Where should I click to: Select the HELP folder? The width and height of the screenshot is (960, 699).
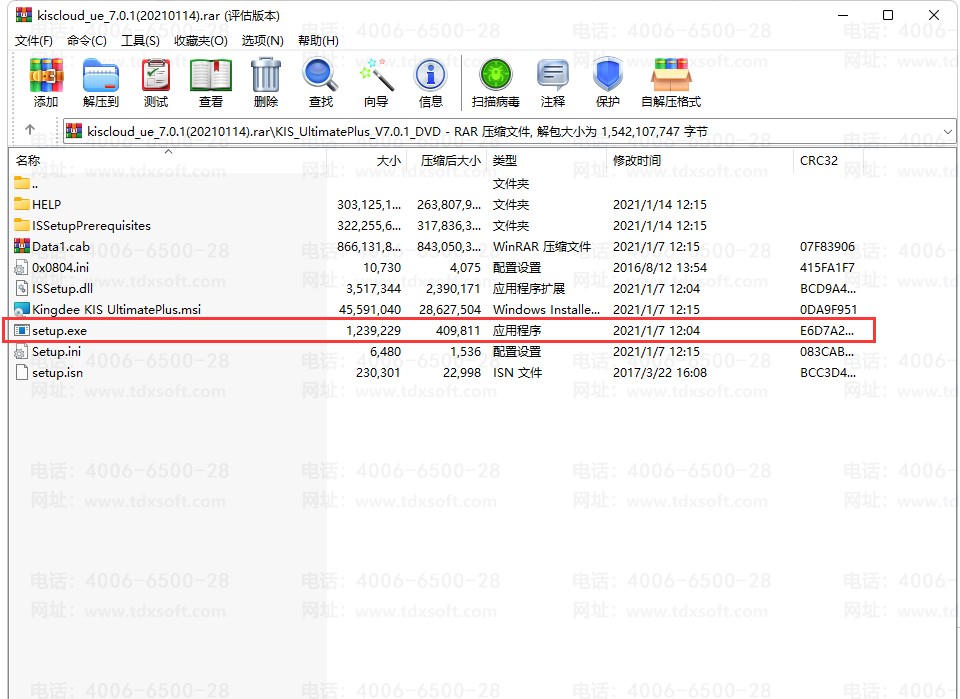click(x=46, y=204)
